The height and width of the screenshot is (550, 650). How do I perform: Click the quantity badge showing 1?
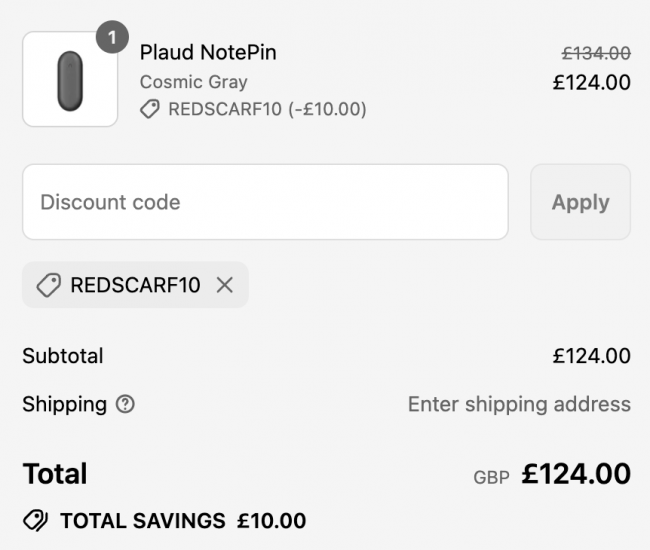pyautogui.click(x=112, y=37)
